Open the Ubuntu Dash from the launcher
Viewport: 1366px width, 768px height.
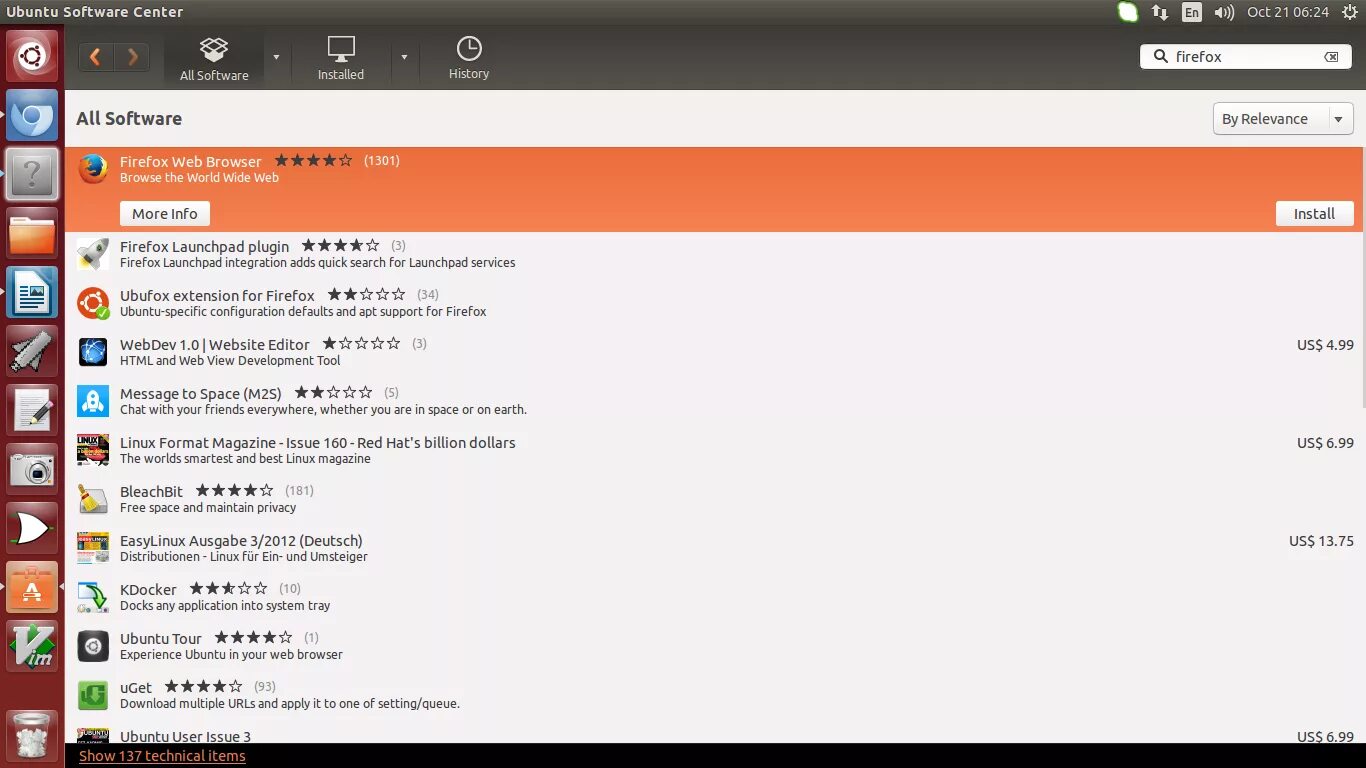click(x=32, y=57)
